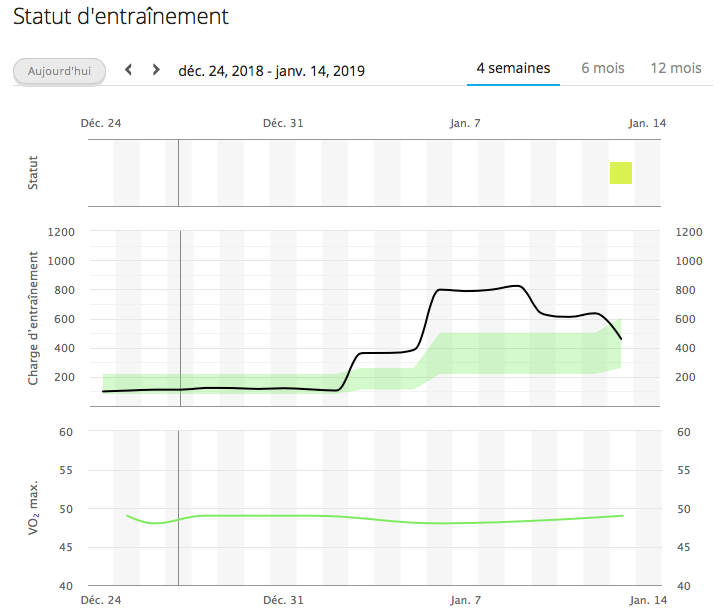
Task: Click the Jan. 7 label above Statut chart
Action: pos(465,123)
